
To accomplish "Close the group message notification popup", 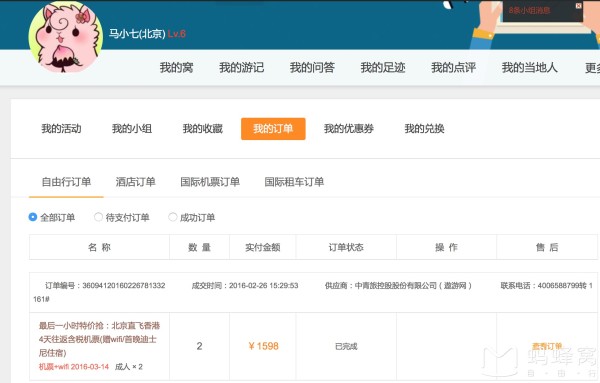I will point(578,5).
